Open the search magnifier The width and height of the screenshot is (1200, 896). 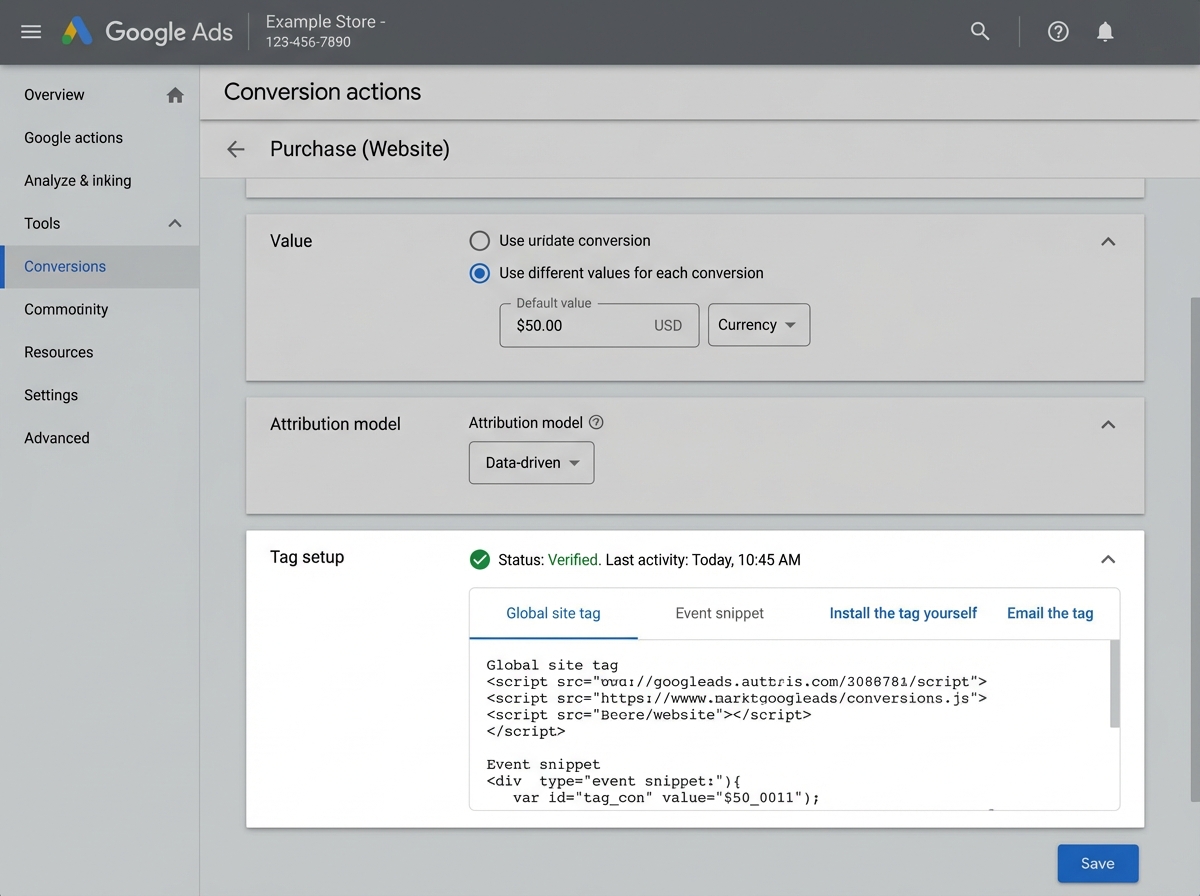coord(979,31)
